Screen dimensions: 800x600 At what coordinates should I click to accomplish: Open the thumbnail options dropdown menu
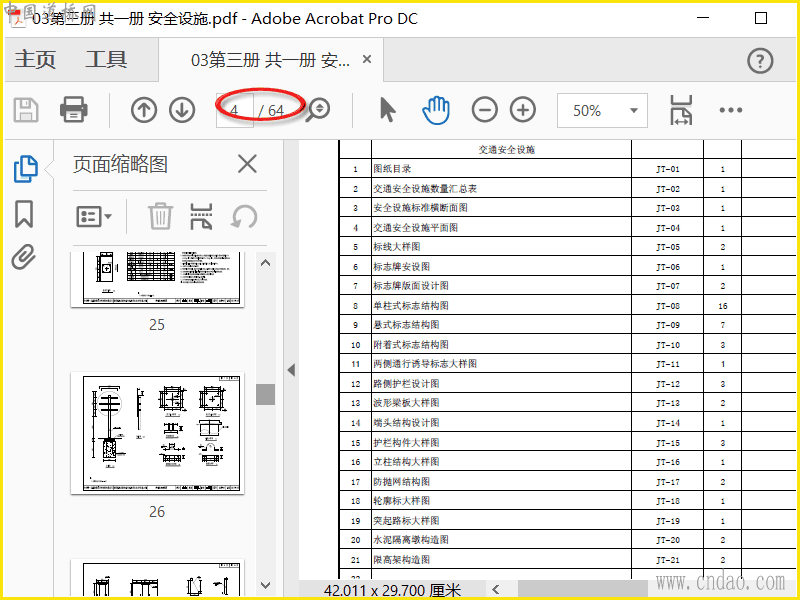[94, 217]
